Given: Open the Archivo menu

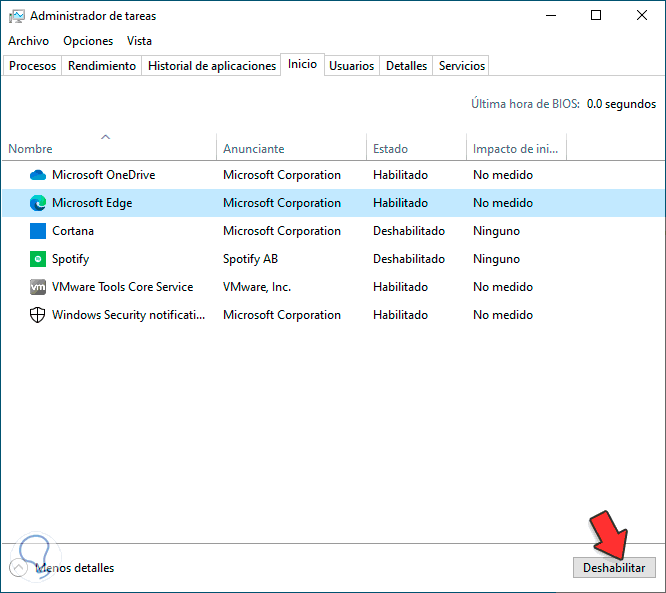Looking at the screenshot, I should tap(28, 41).
